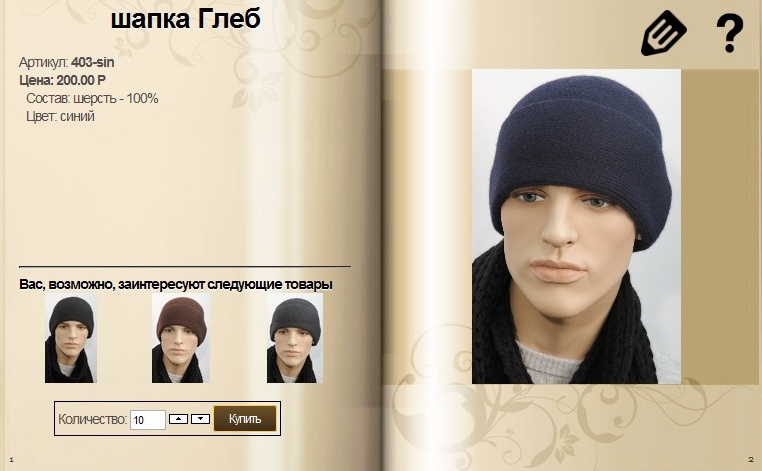Click page number 2 in right corner
762x471 pixels.
click(x=751, y=459)
